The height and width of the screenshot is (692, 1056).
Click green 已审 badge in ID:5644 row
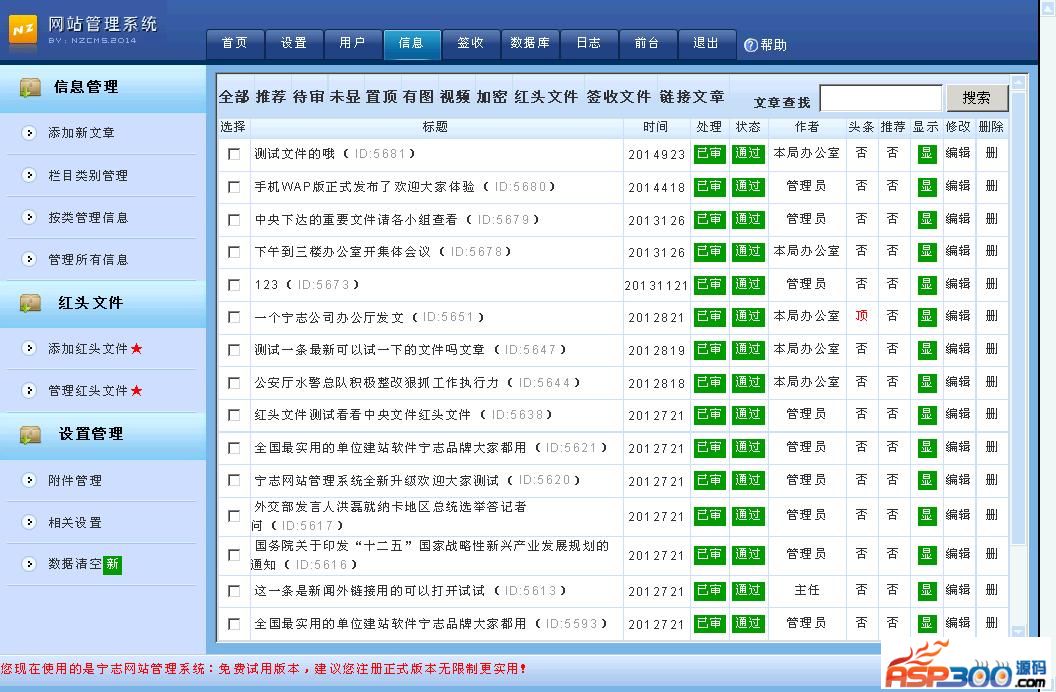(709, 382)
